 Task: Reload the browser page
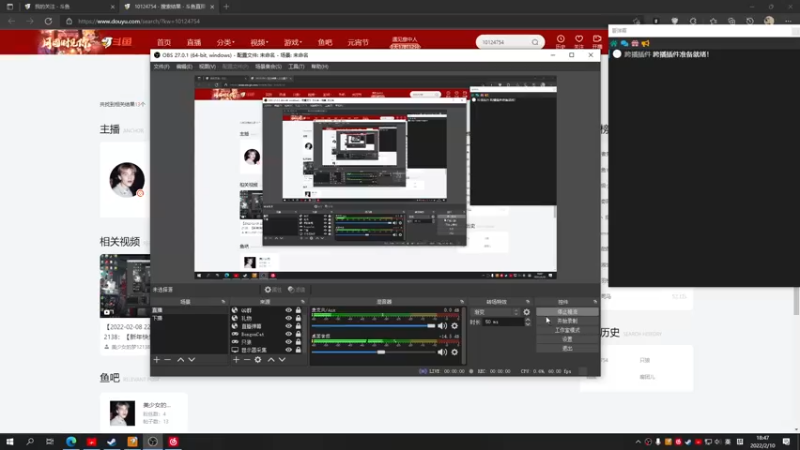tap(48, 21)
